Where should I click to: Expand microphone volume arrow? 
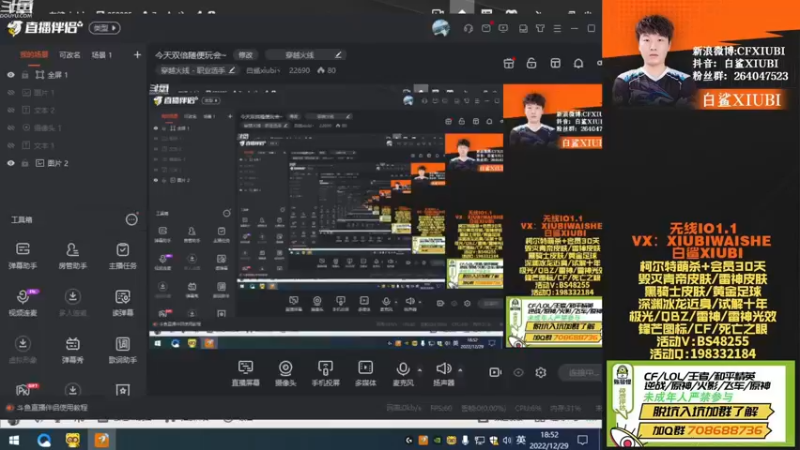pos(419,370)
